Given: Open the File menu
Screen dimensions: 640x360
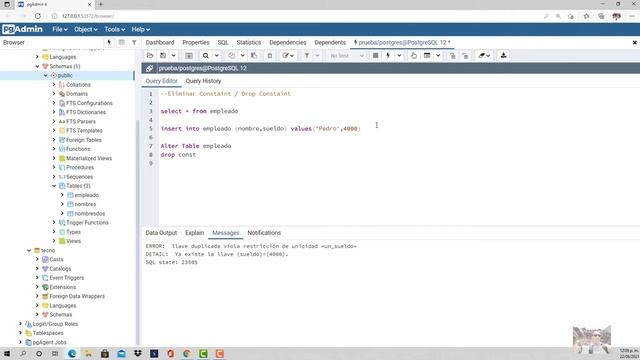Looking at the screenshot, I should 60,29.
